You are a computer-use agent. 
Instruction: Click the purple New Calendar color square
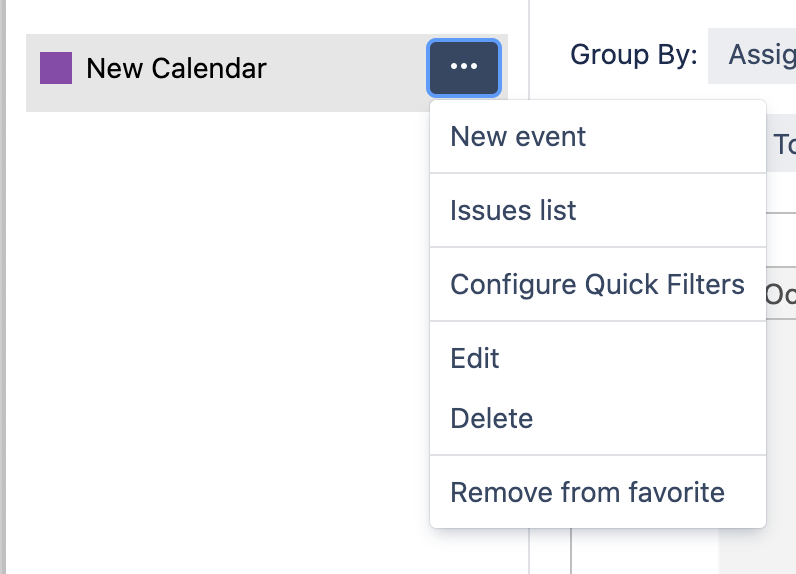56,68
